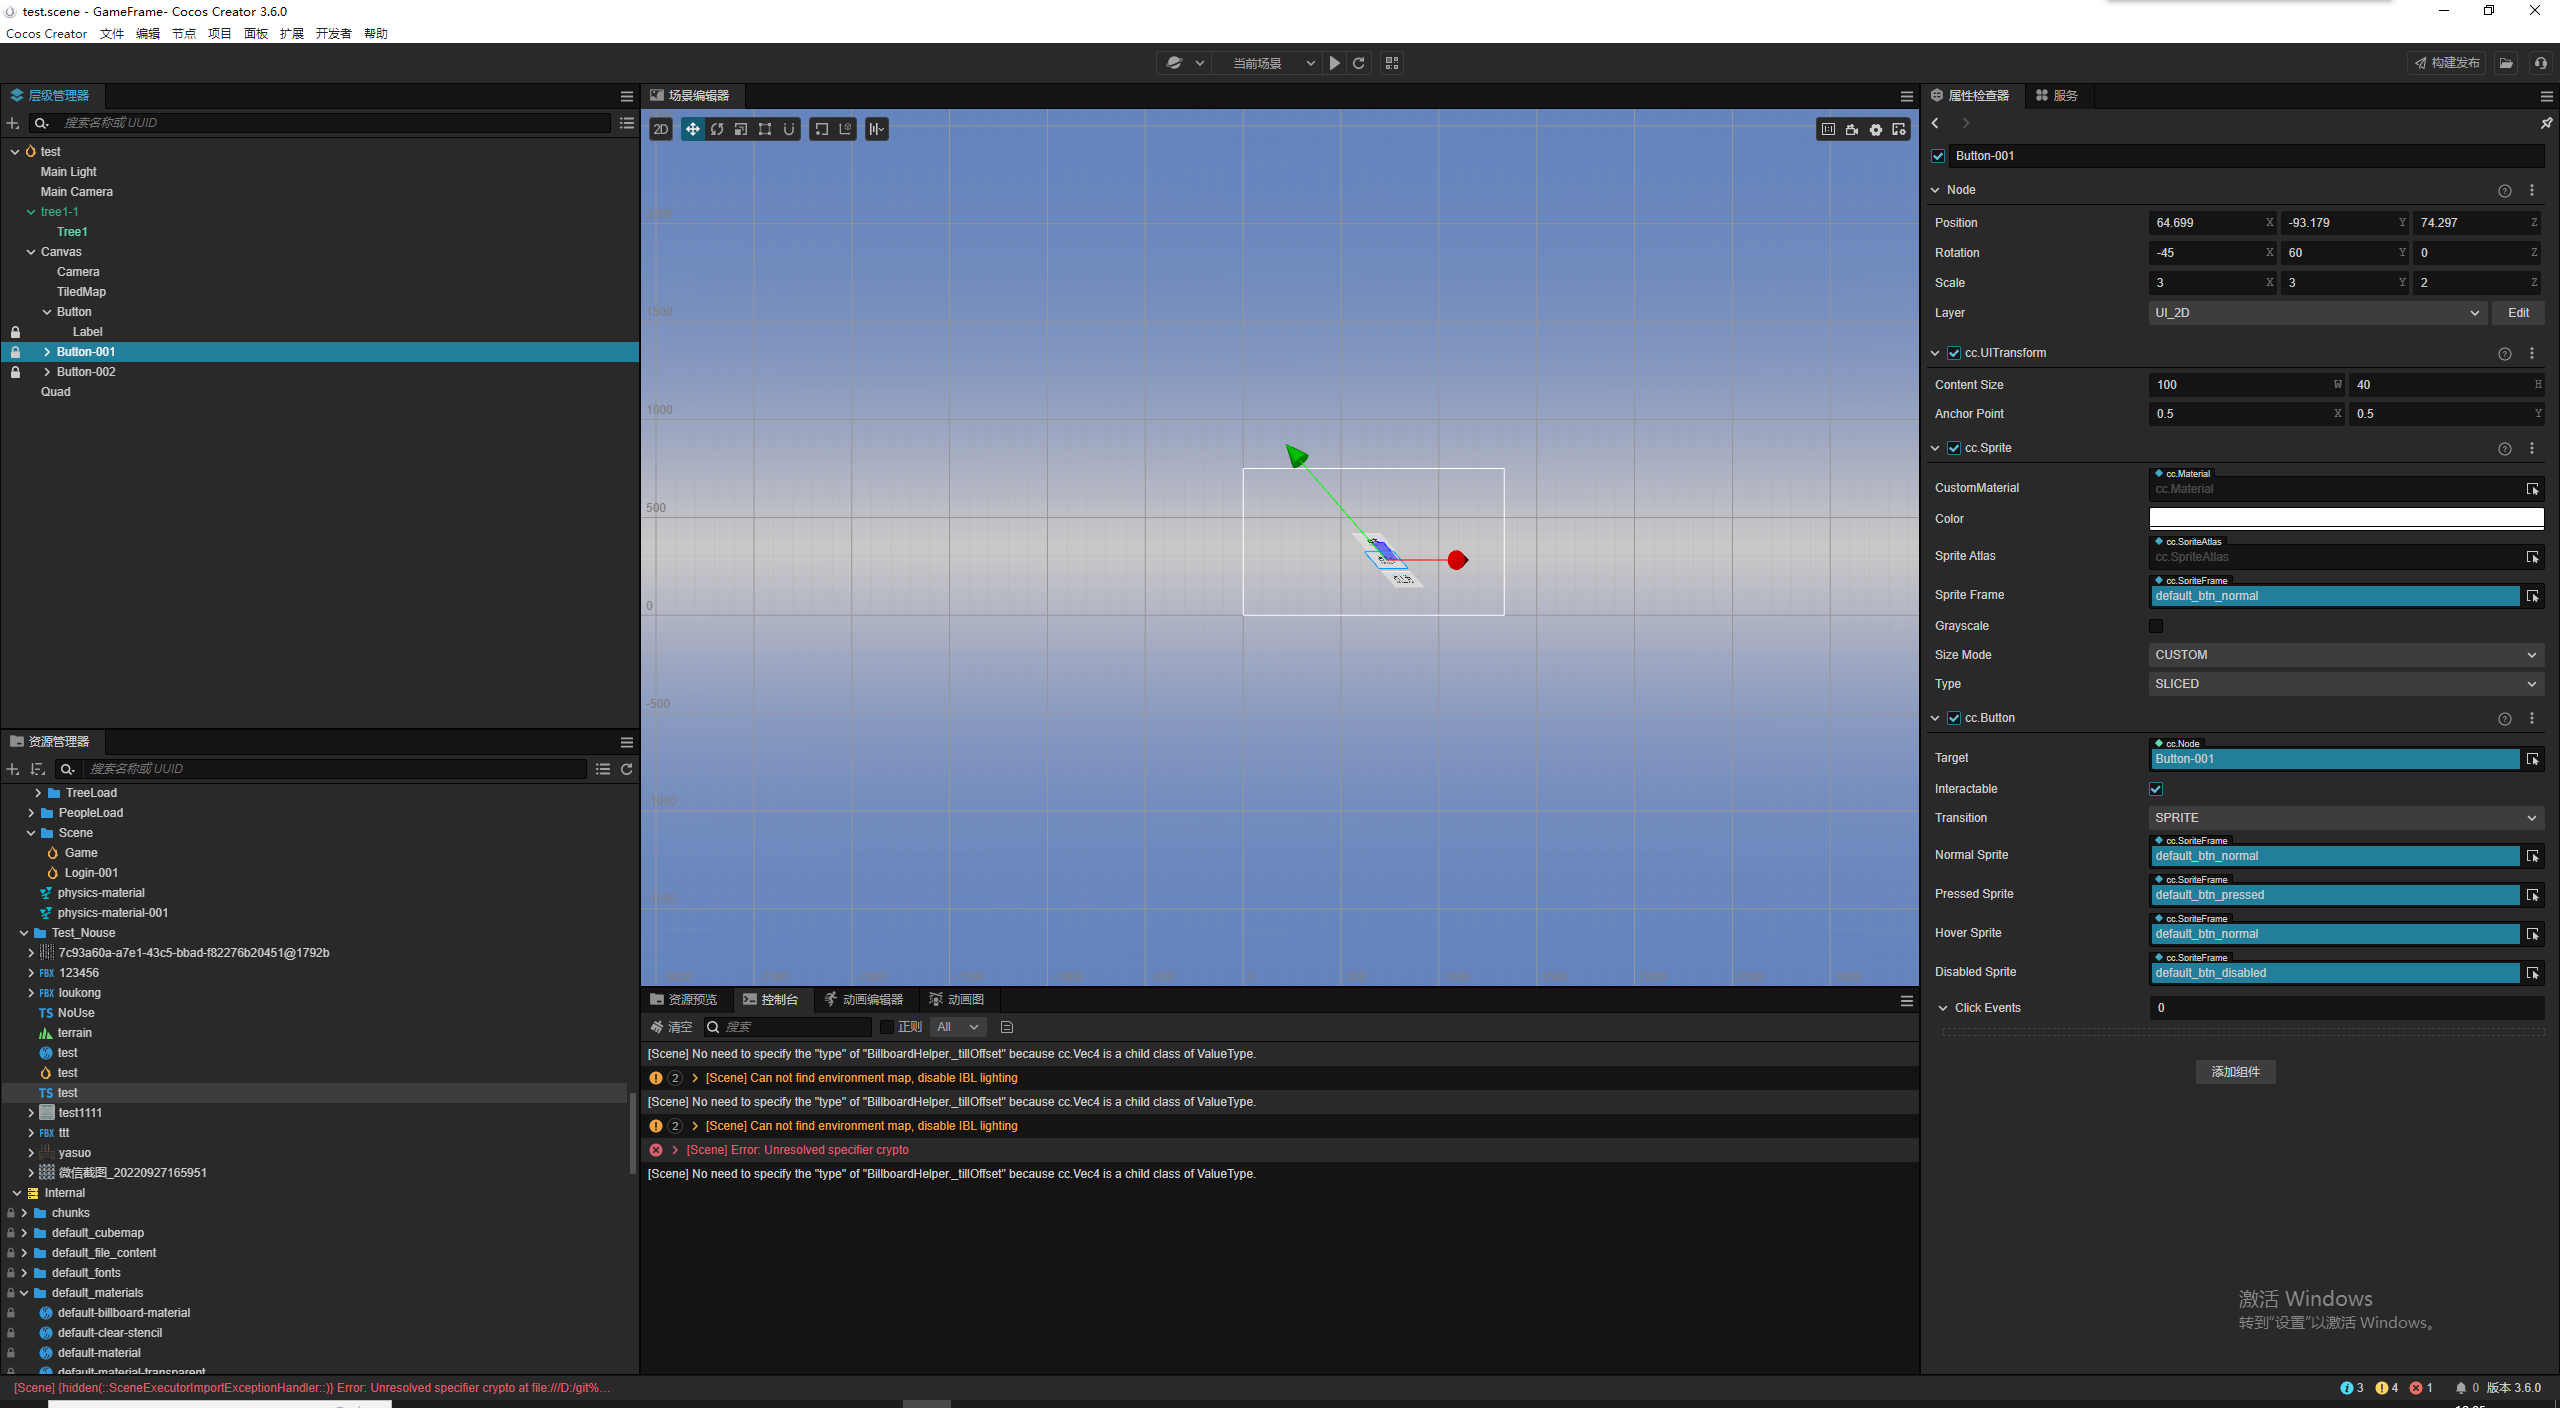Select the Rotate gizmo tool
The width and height of the screenshot is (2560, 1408).
717,129
